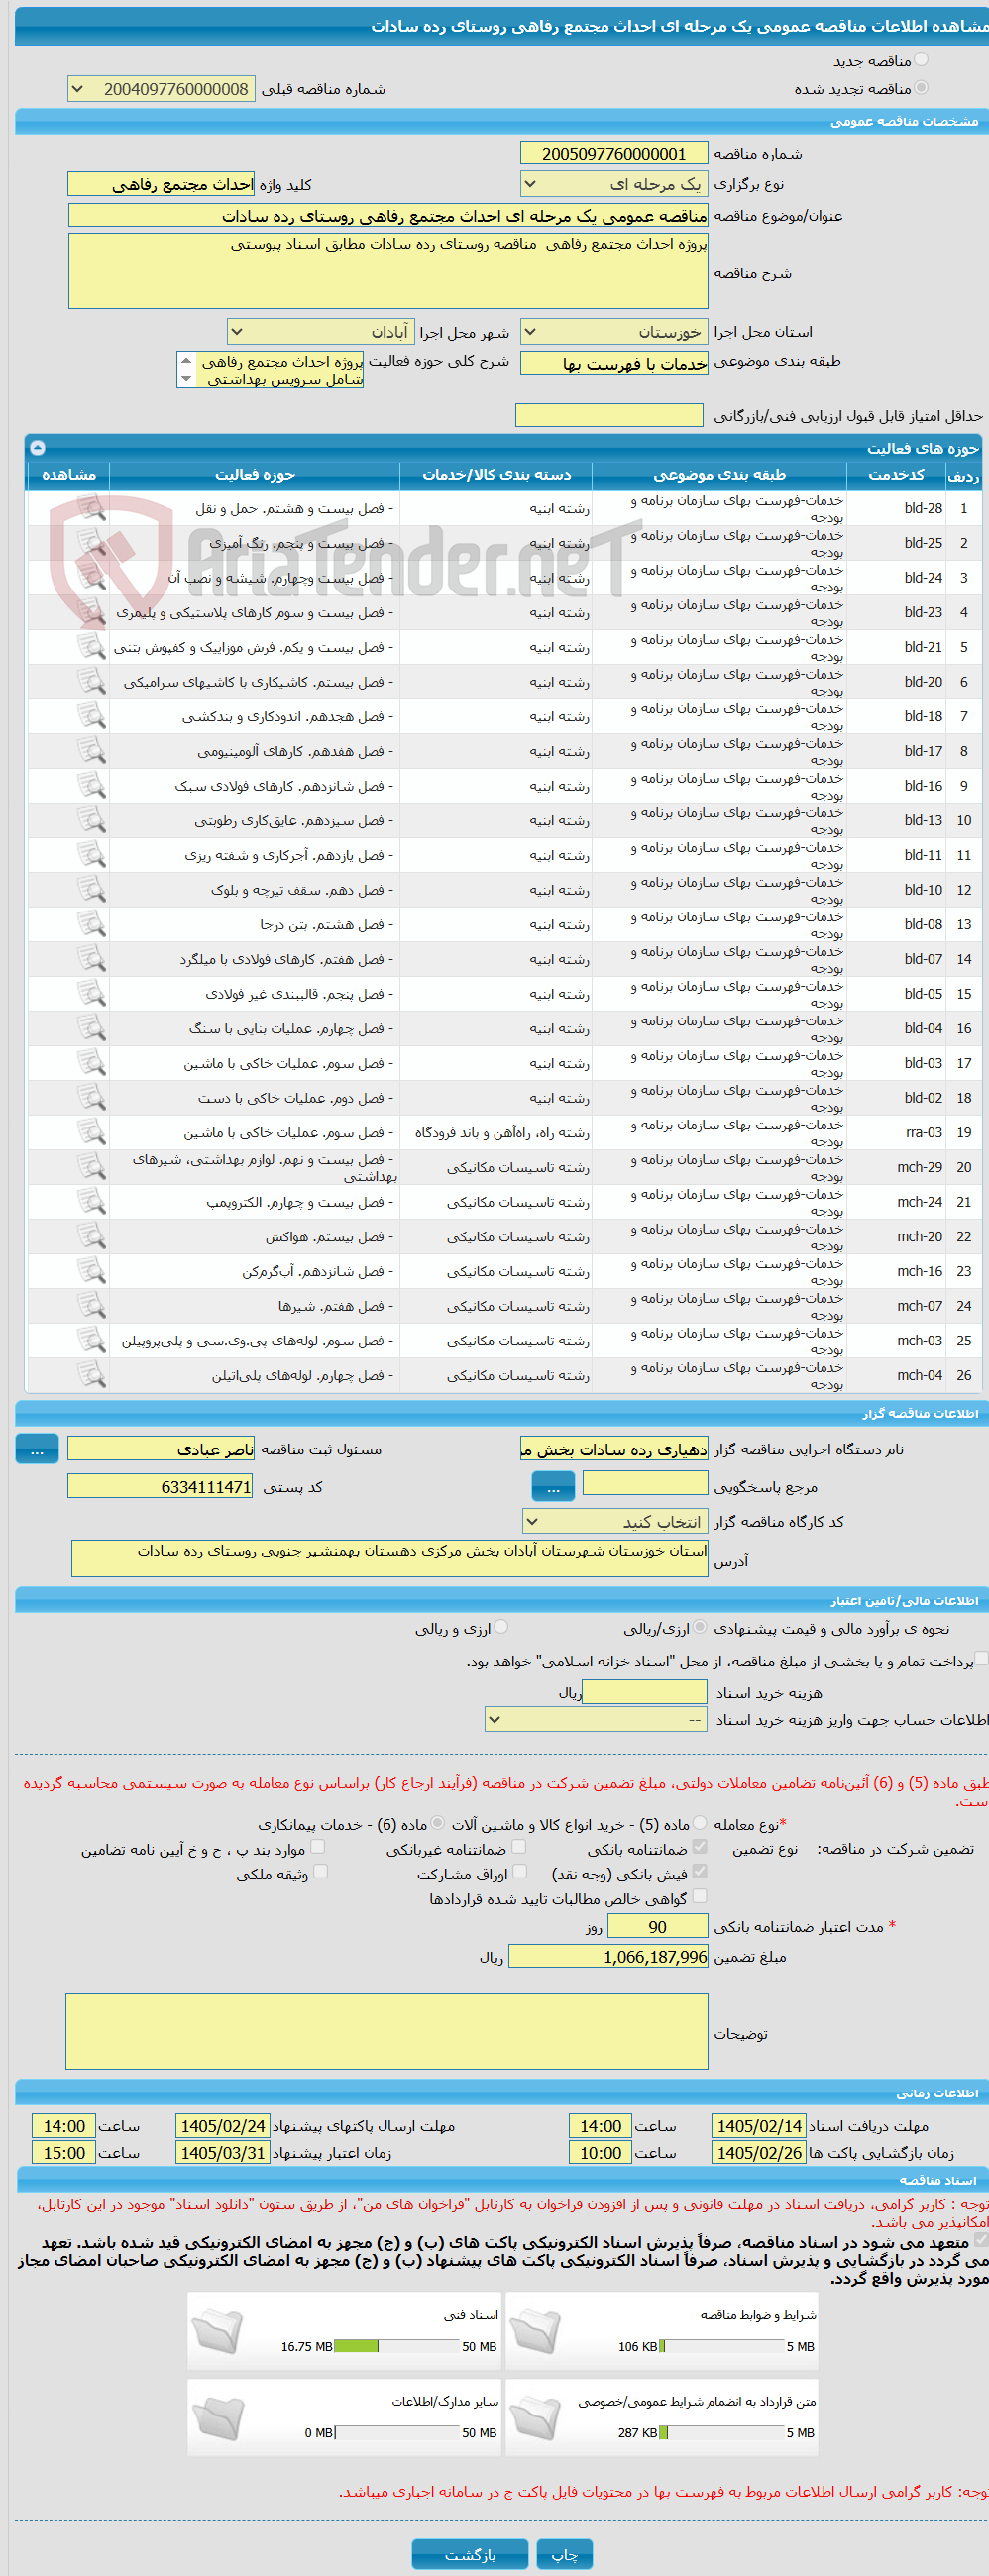The image size is (989, 2576).
Task: Toggle وثیقه ملکی checkbox
Action: (x=320, y=1871)
